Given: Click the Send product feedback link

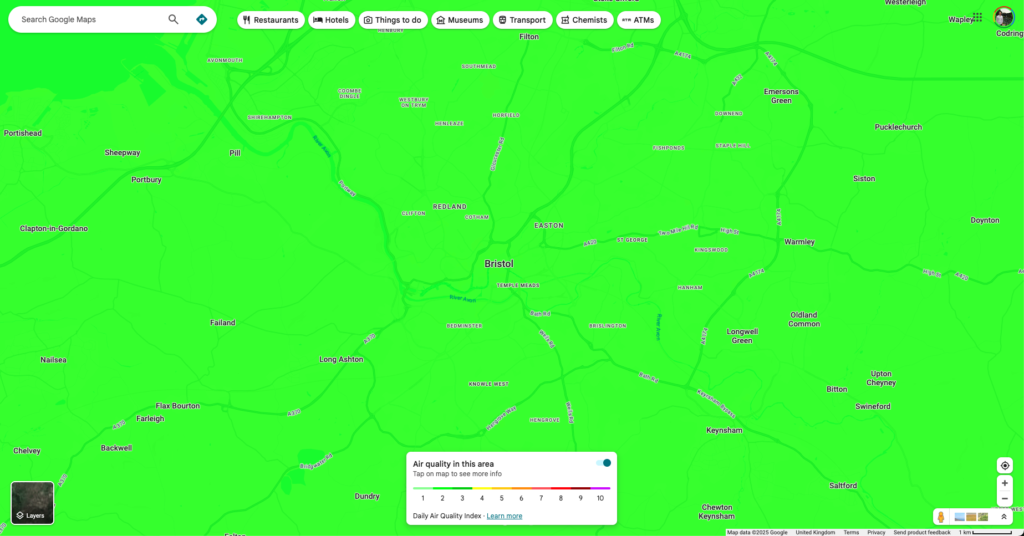Looking at the screenshot, I should [922, 532].
